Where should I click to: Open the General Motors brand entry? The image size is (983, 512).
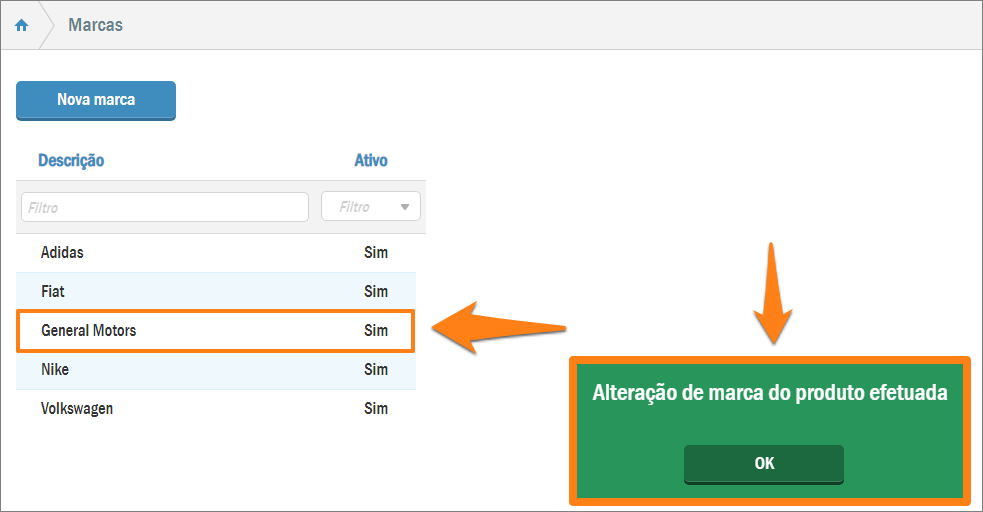click(x=88, y=331)
